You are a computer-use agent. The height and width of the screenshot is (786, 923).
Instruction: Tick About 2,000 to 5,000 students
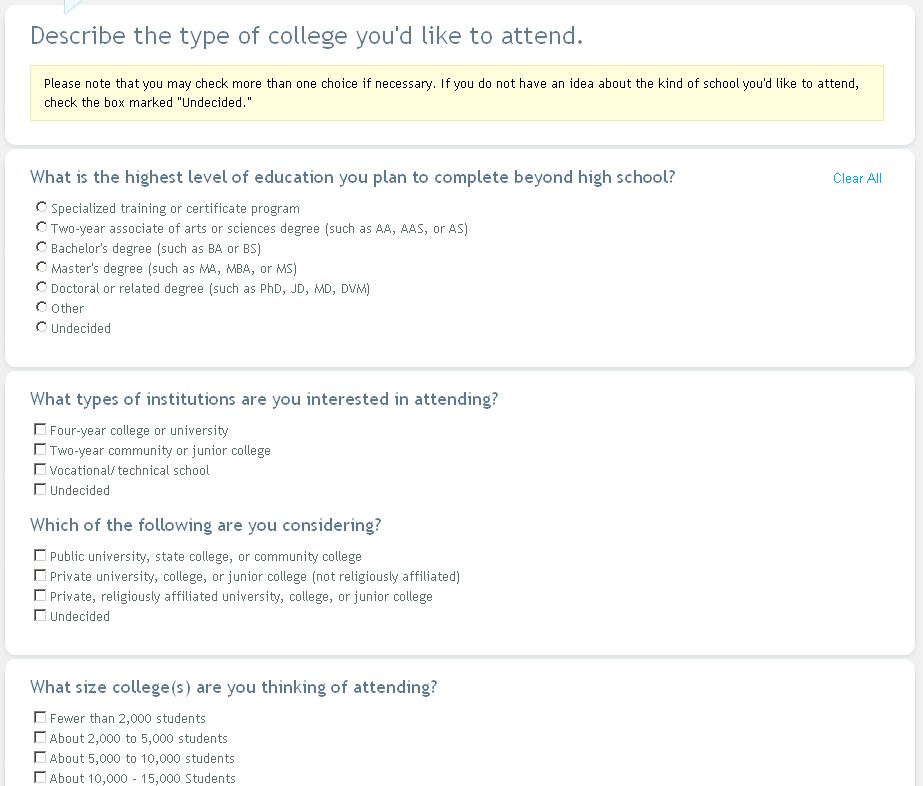pos(40,738)
